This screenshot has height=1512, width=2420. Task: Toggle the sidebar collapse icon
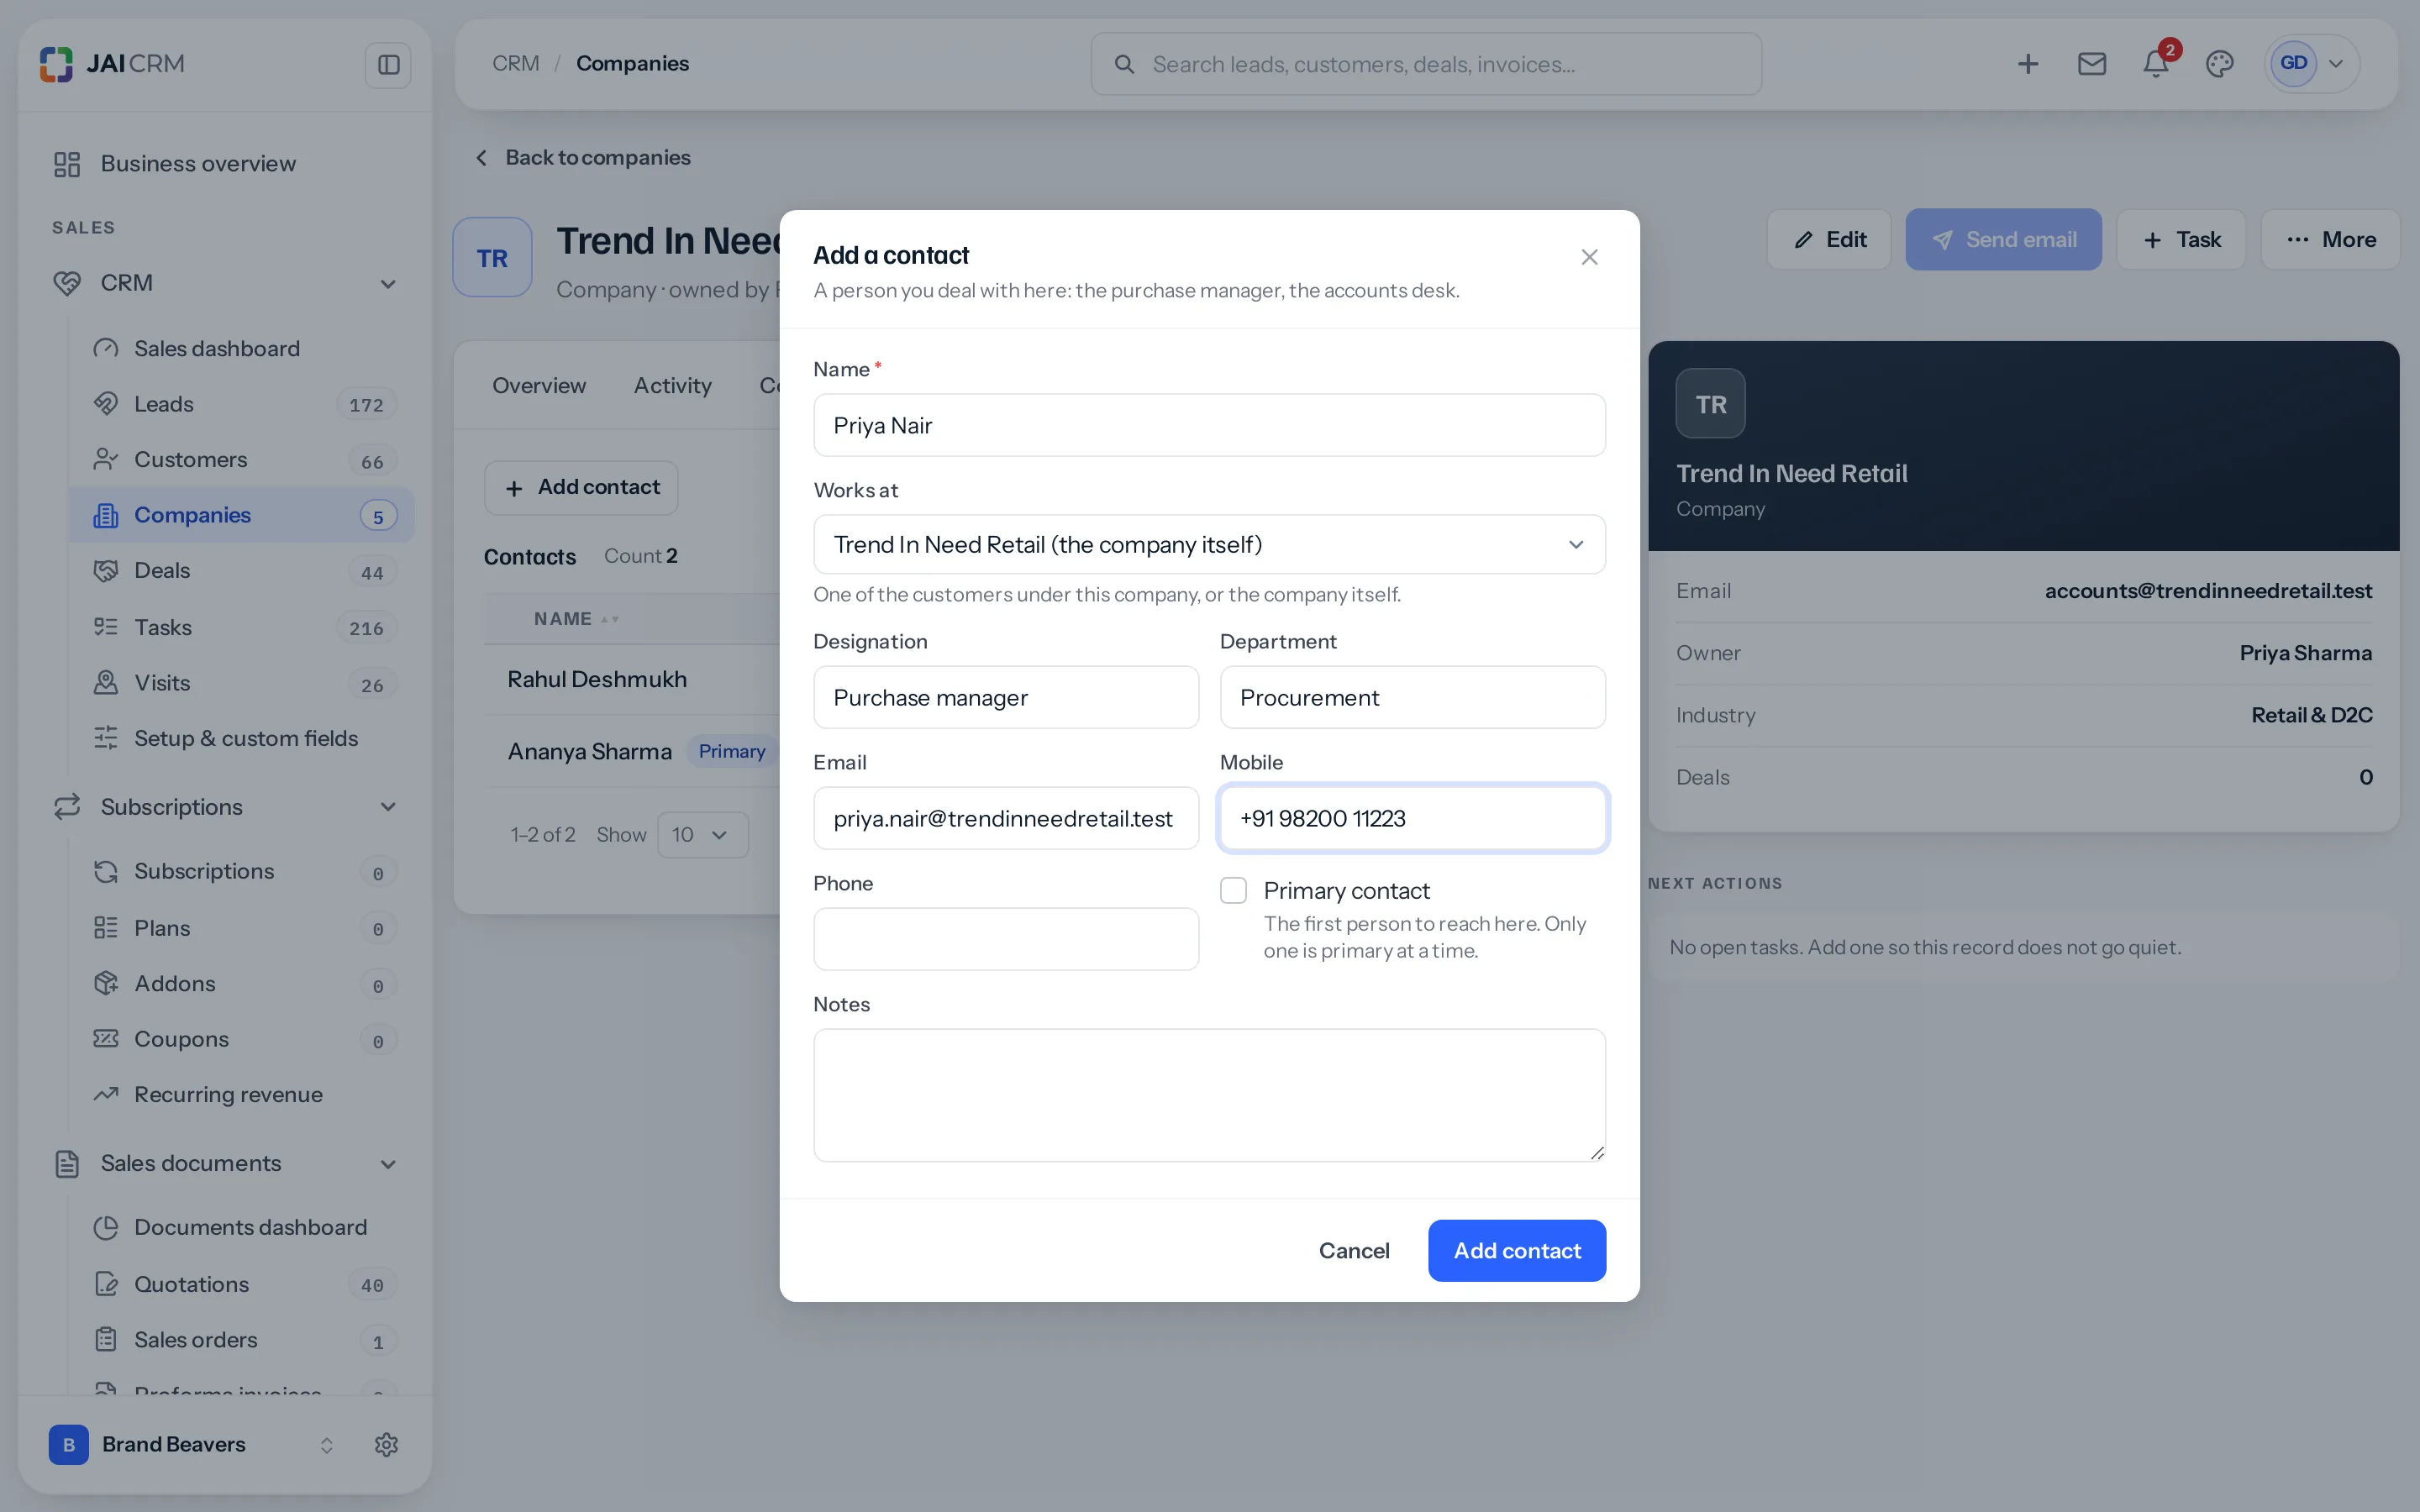(388, 65)
